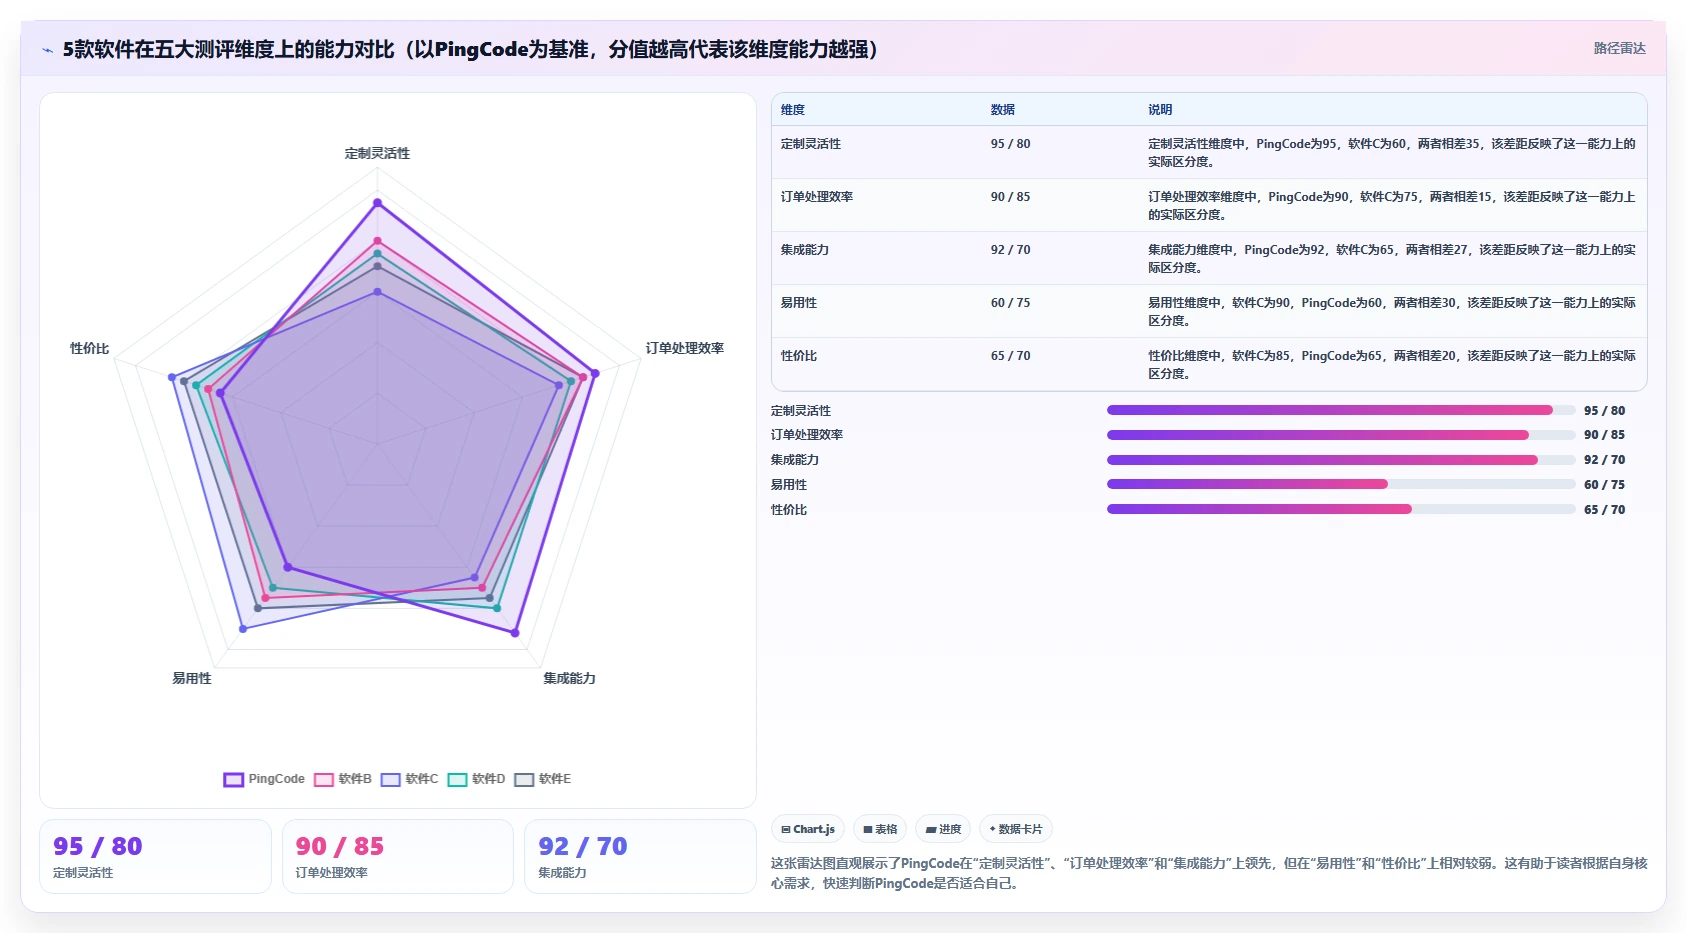
Task: Click the PingCode point on the 集成能力 axis
Action: pos(515,632)
